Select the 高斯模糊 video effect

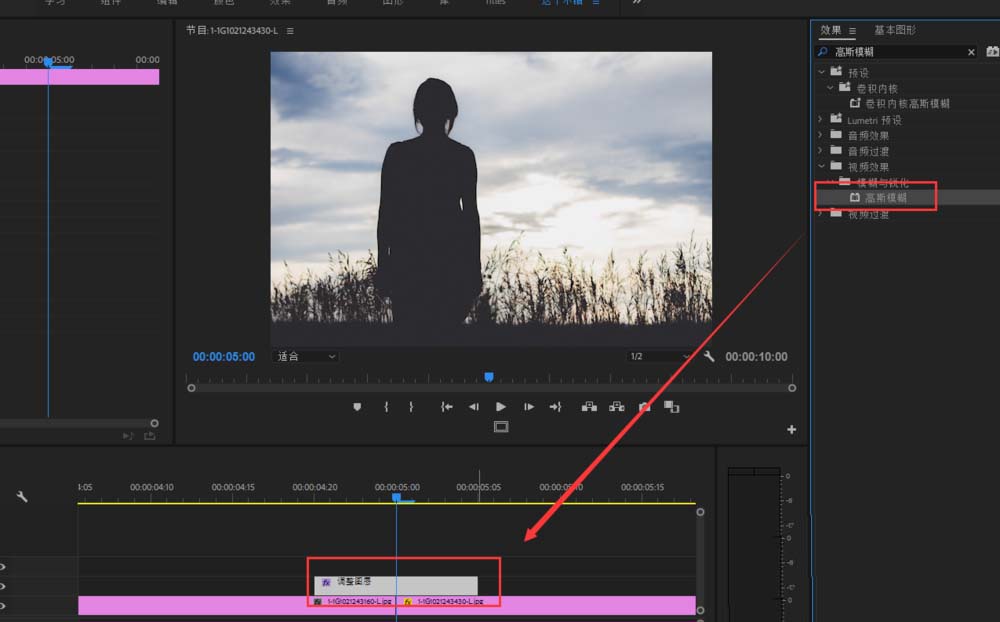pyautogui.click(x=885, y=198)
